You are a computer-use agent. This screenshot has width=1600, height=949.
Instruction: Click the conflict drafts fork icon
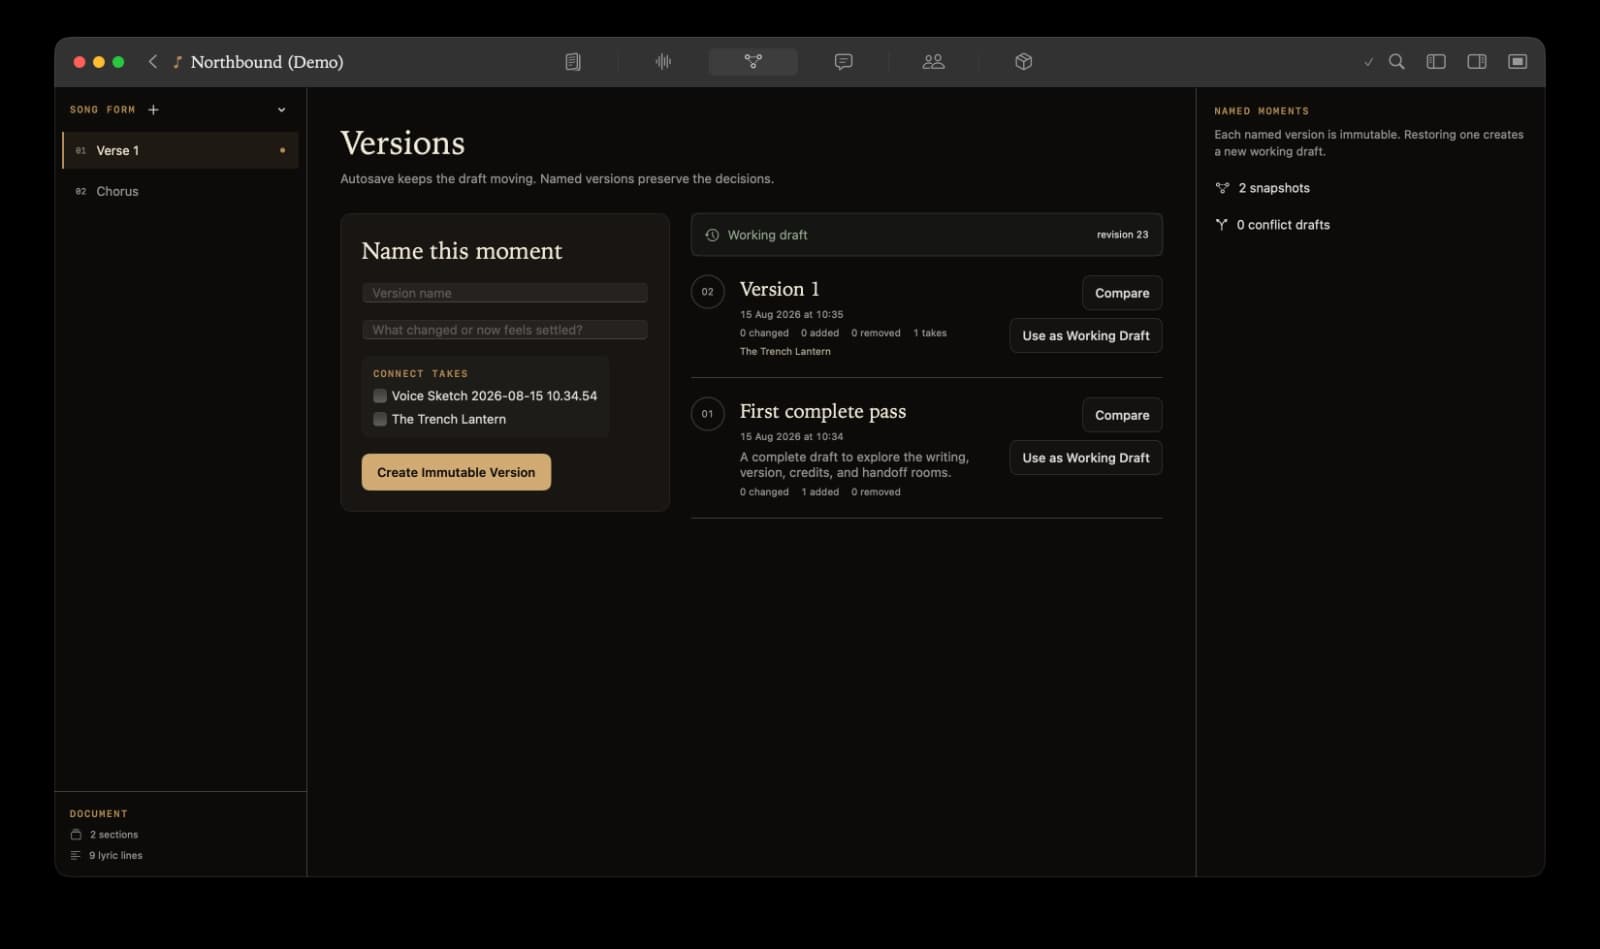pos(1221,225)
